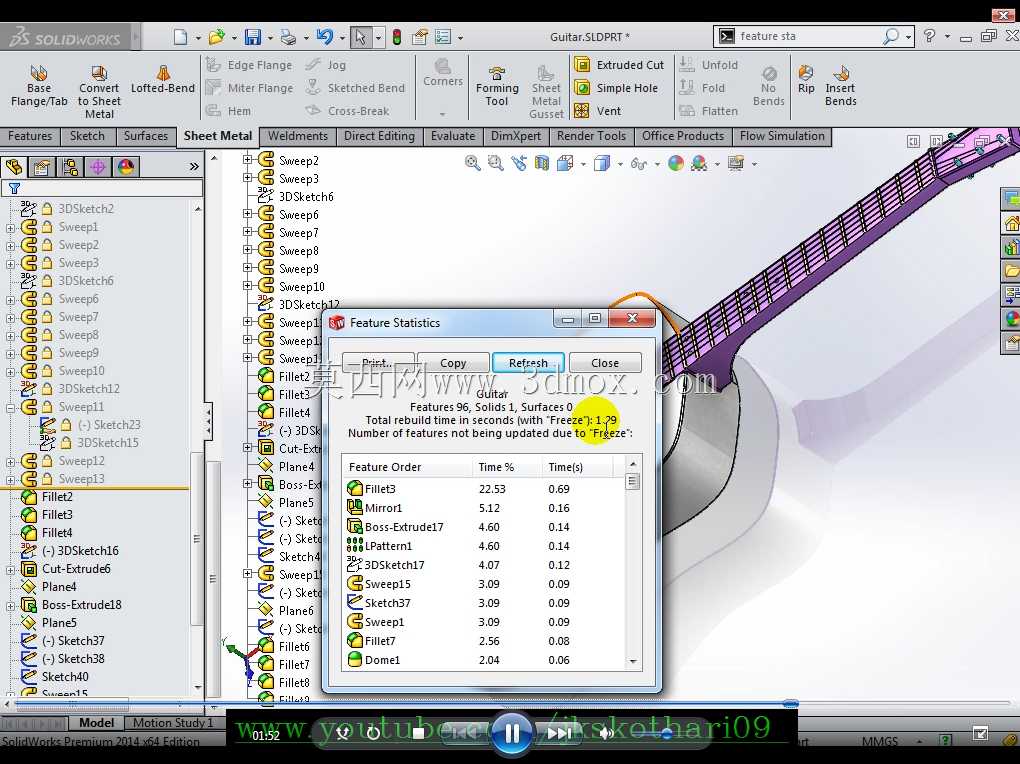This screenshot has width=1020, height=764.
Task: Open the Forming Tool
Action: click(497, 86)
